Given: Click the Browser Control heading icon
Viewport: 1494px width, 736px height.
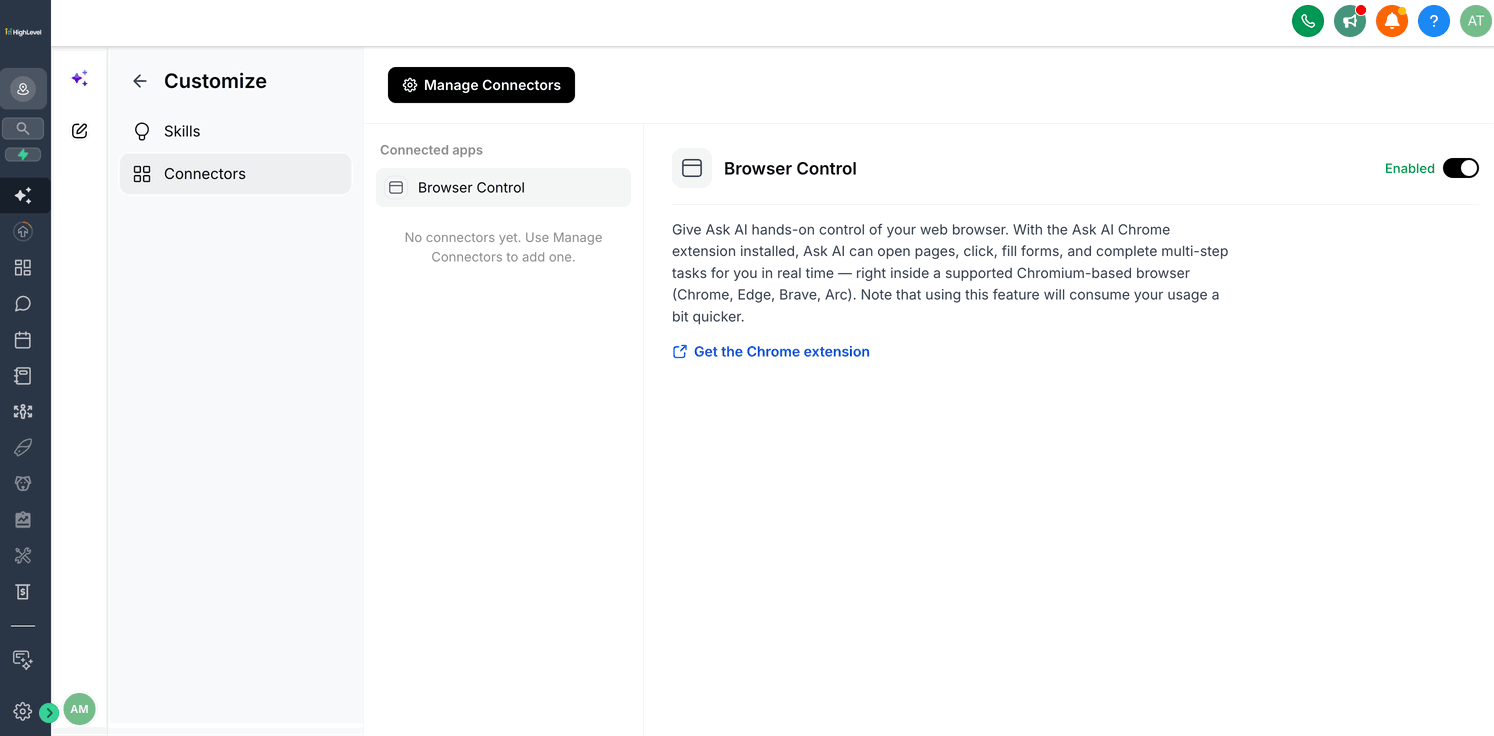Looking at the screenshot, I should (x=692, y=168).
